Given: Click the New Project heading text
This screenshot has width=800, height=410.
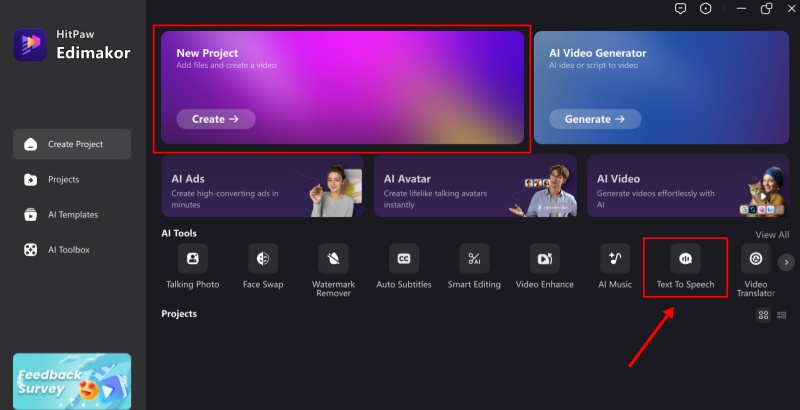Looking at the screenshot, I should click(207, 53).
